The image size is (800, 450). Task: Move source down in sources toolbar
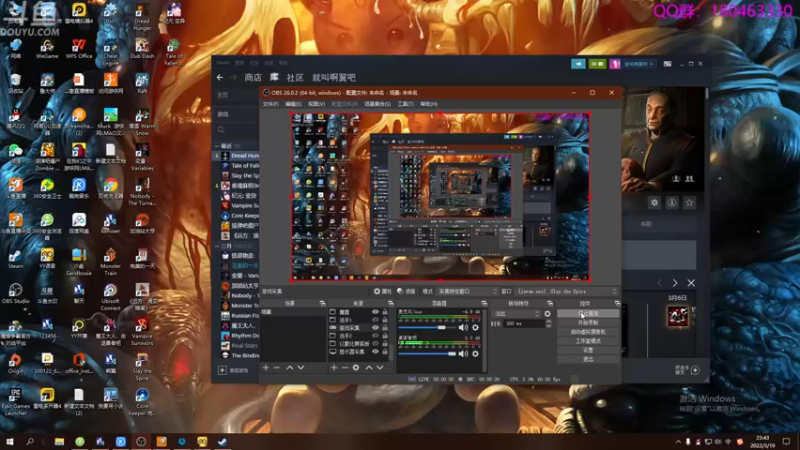(380, 367)
